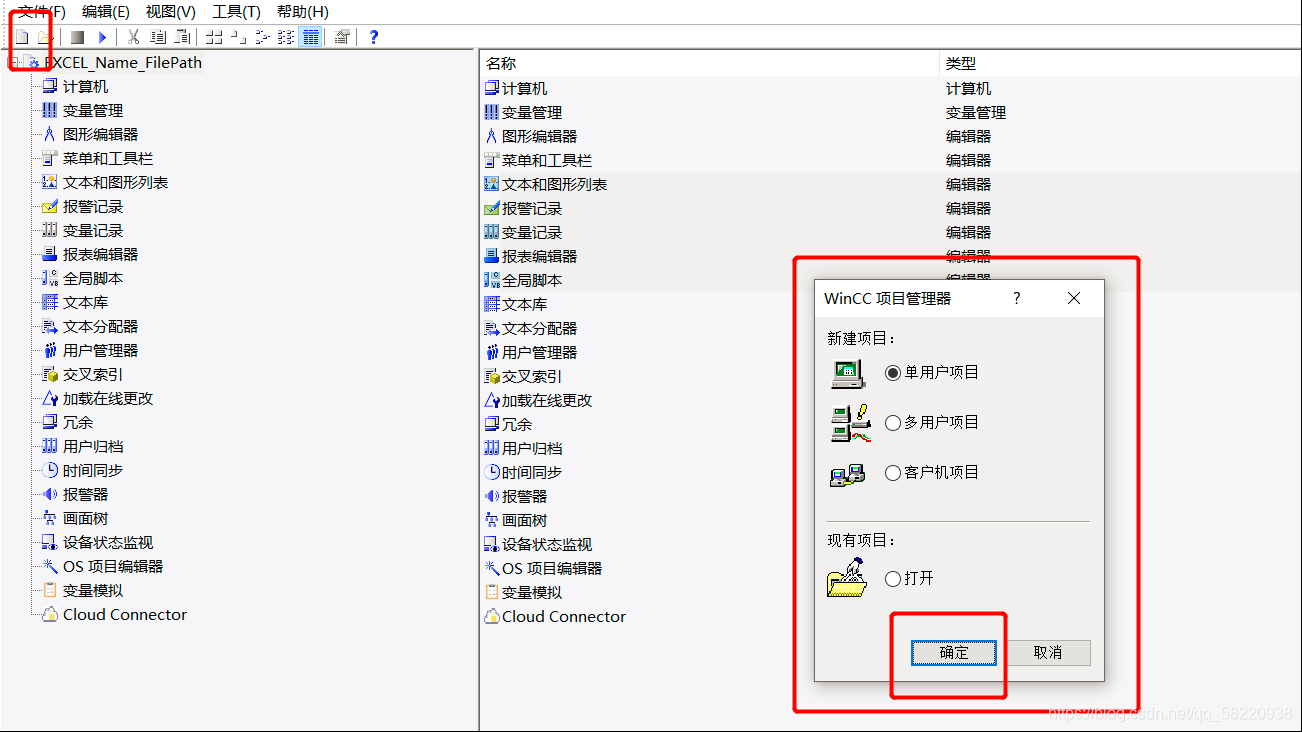1302x732 pixels.
Task: Select 用户归档 in the navigation tree
Action: tap(93, 447)
